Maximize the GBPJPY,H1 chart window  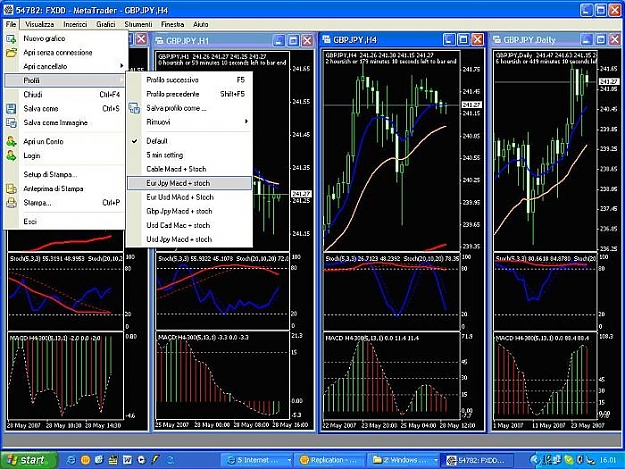click(293, 41)
